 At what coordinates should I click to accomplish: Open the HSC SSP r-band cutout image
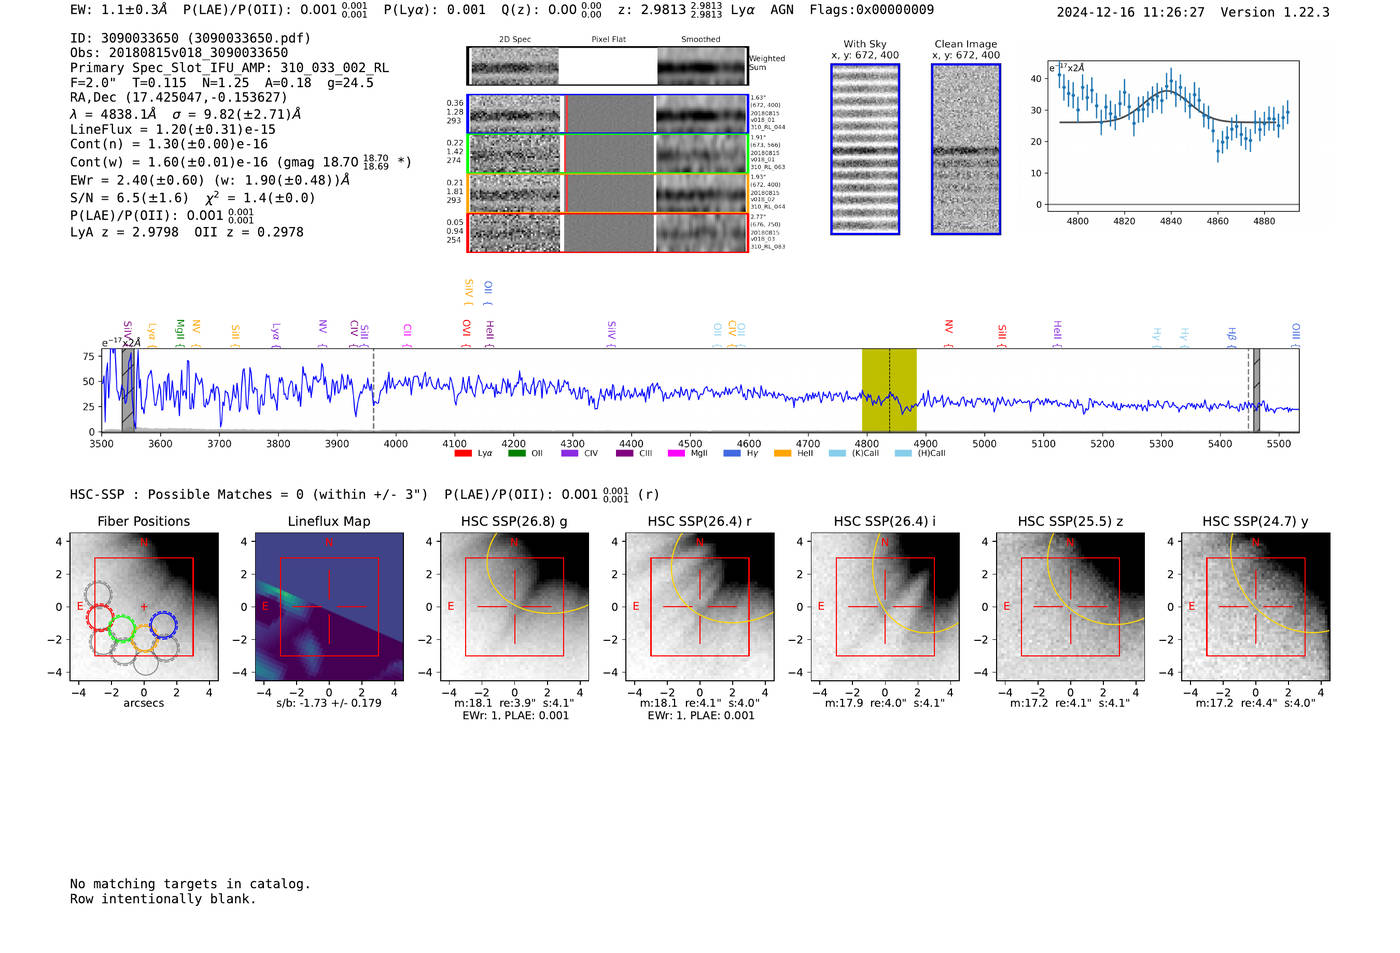coord(699,607)
